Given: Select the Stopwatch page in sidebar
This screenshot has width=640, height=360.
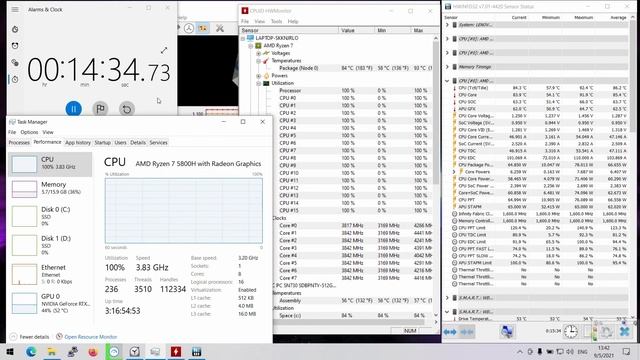Looking at the screenshot, I should tap(15, 79).
